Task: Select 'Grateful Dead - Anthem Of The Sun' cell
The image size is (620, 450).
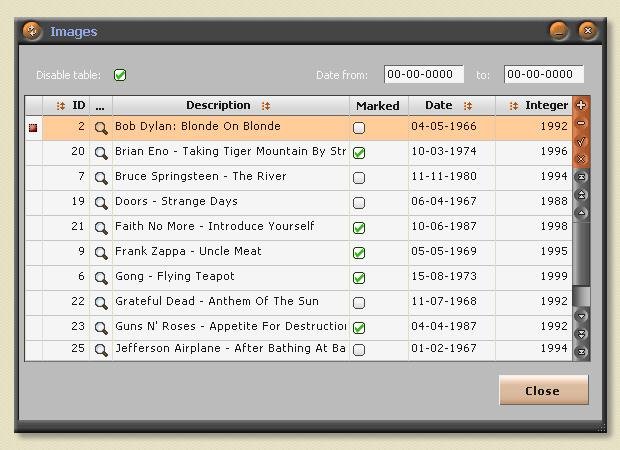Action: pyautogui.click(x=231, y=303)
